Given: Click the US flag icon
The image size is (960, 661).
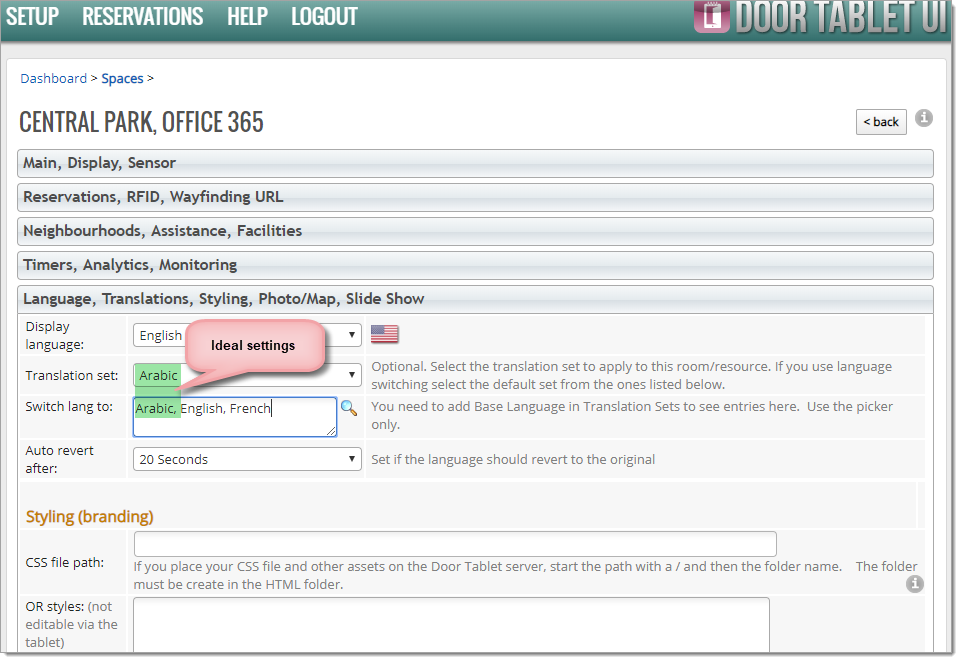Looking at the screenshot, I should coord(384,334).
